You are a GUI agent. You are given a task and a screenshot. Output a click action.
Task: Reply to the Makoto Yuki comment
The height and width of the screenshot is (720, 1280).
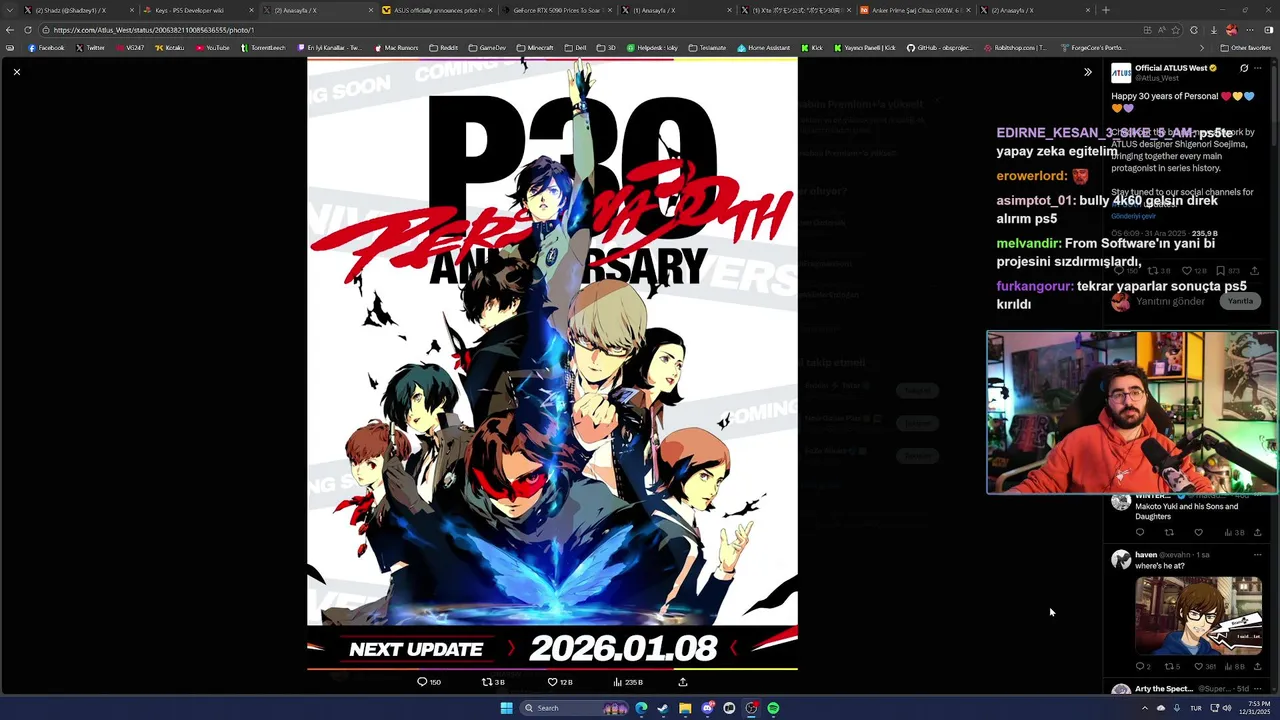[1140, 532]
